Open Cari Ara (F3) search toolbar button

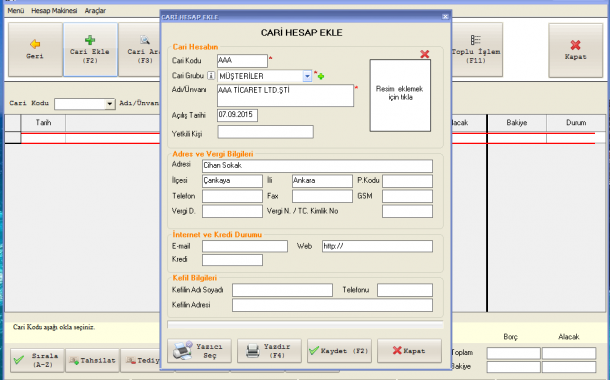140,49
